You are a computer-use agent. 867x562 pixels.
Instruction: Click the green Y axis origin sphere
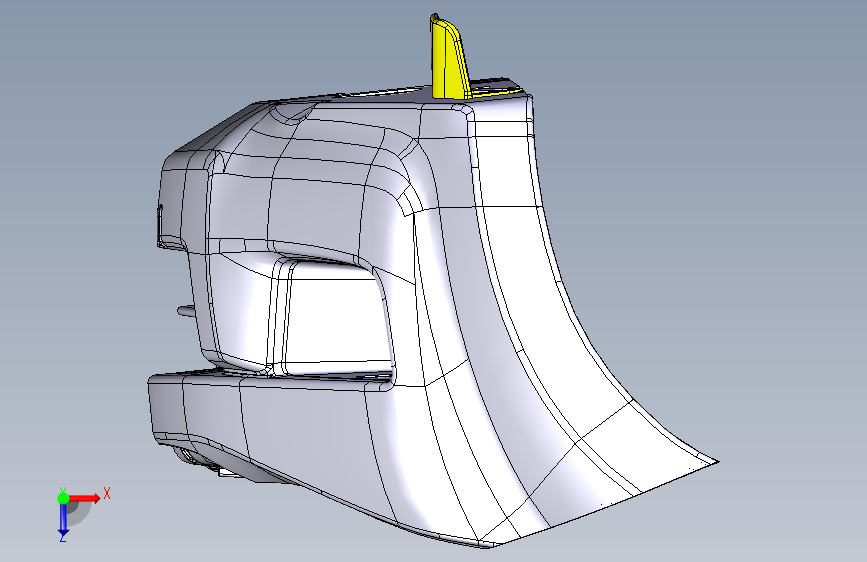[x=63, y=498]
